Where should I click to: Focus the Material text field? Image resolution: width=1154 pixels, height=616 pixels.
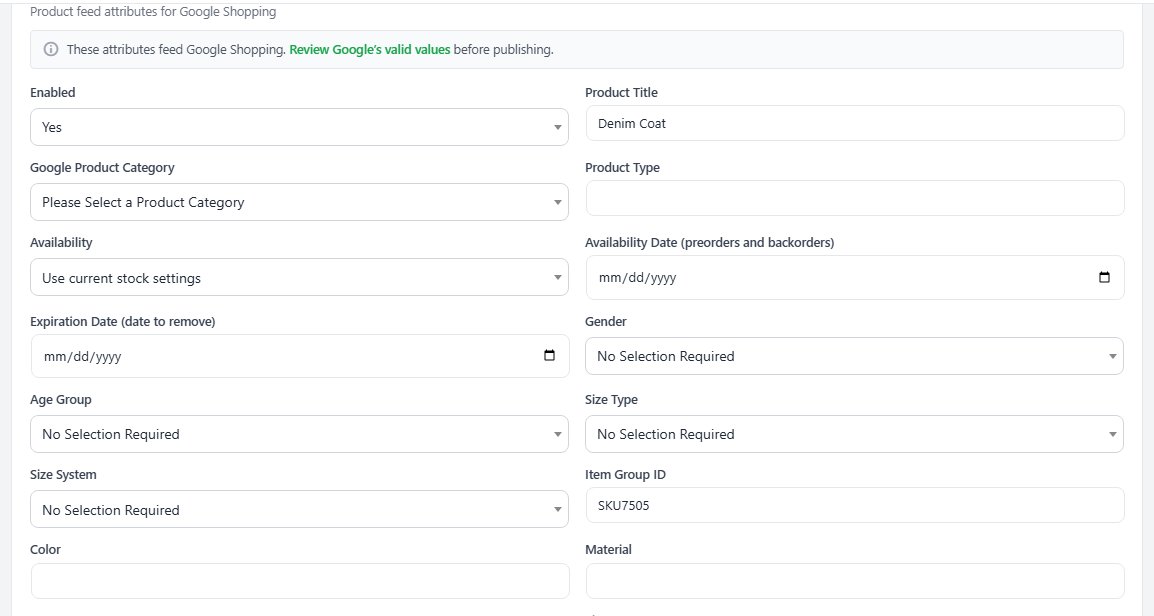(854, 581)
